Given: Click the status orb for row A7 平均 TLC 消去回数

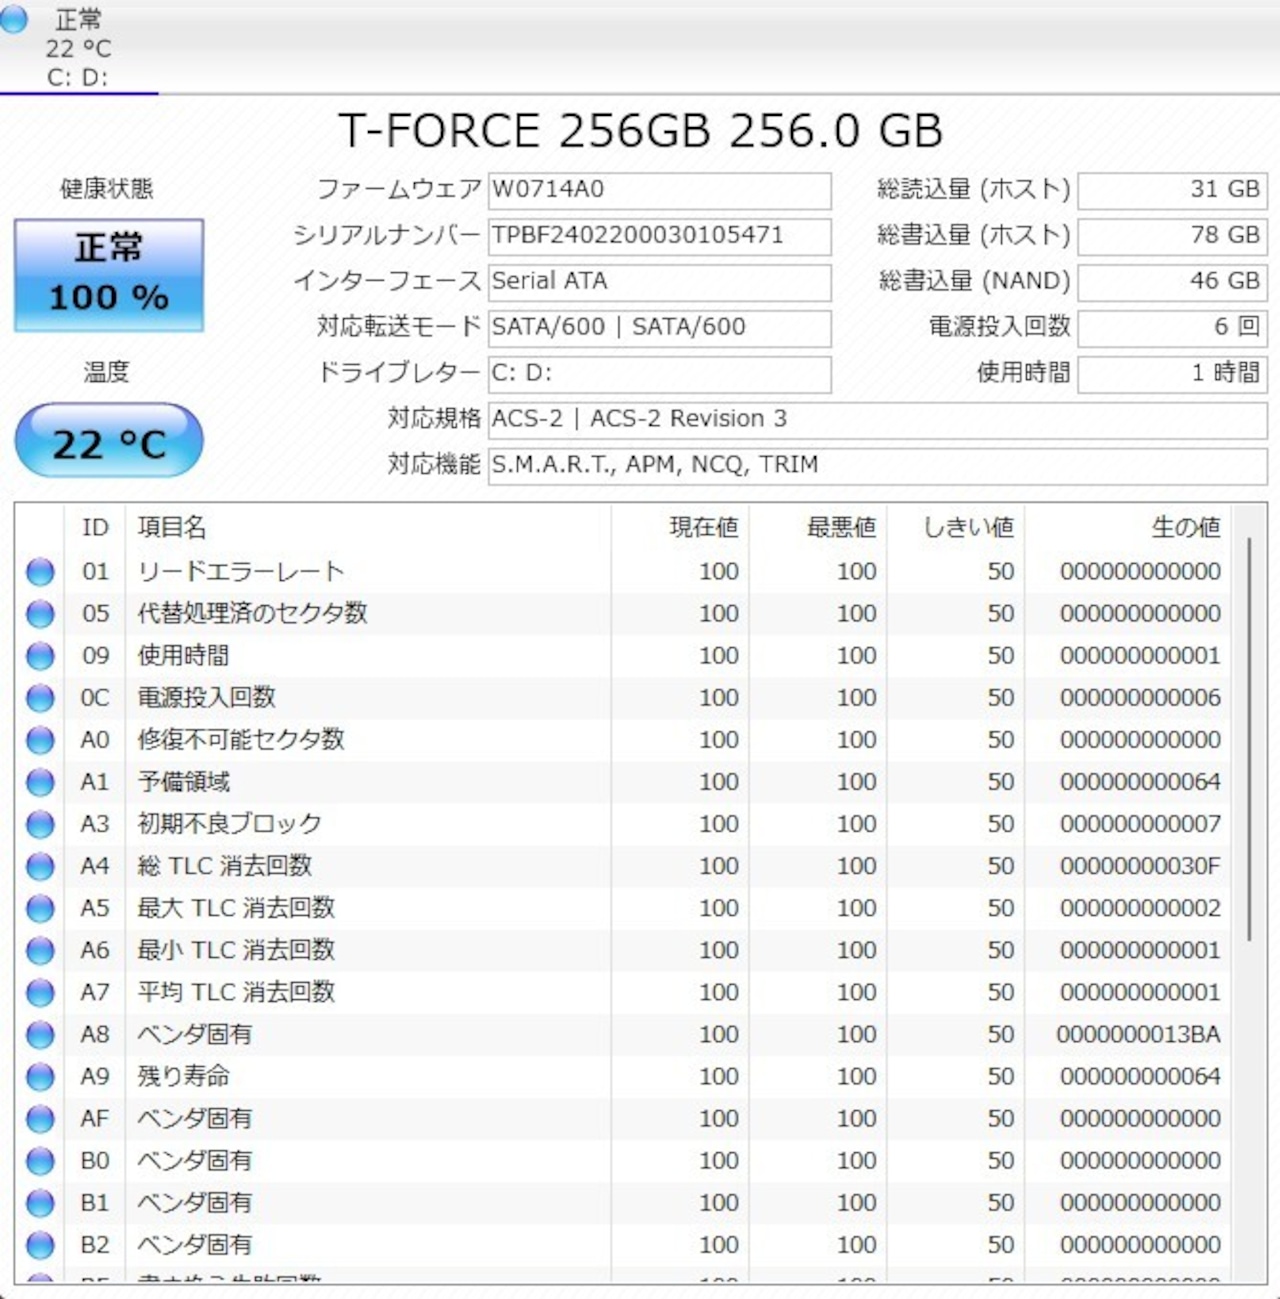Looking at the screenshot, I should pos(40,992).
